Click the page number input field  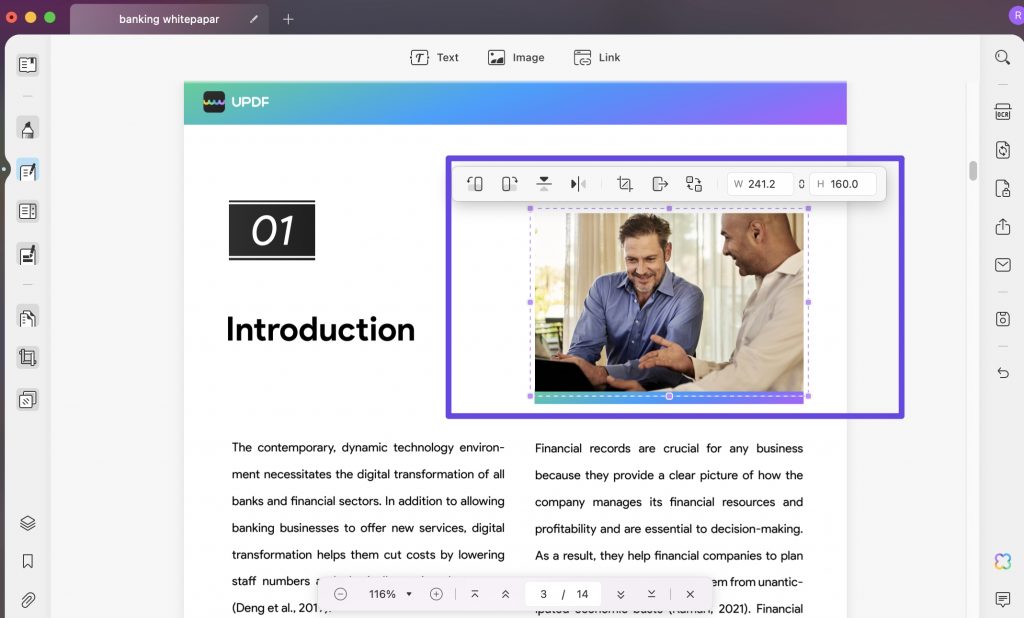click(x=543, y=593)
